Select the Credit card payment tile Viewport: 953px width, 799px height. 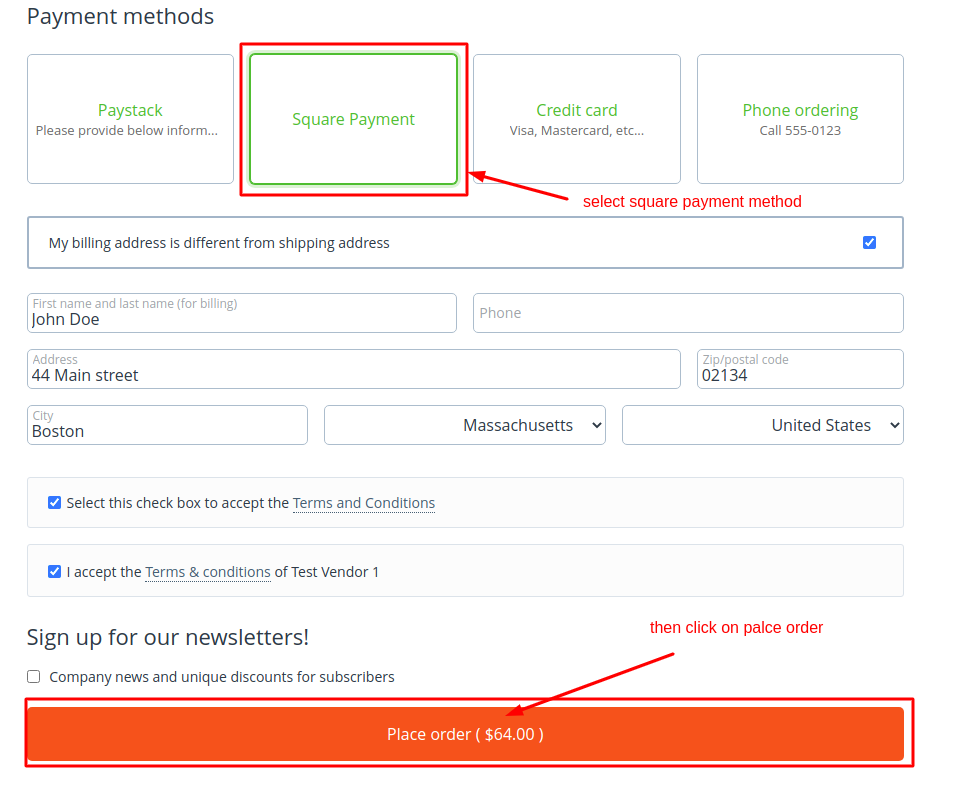tap(576, 119)
